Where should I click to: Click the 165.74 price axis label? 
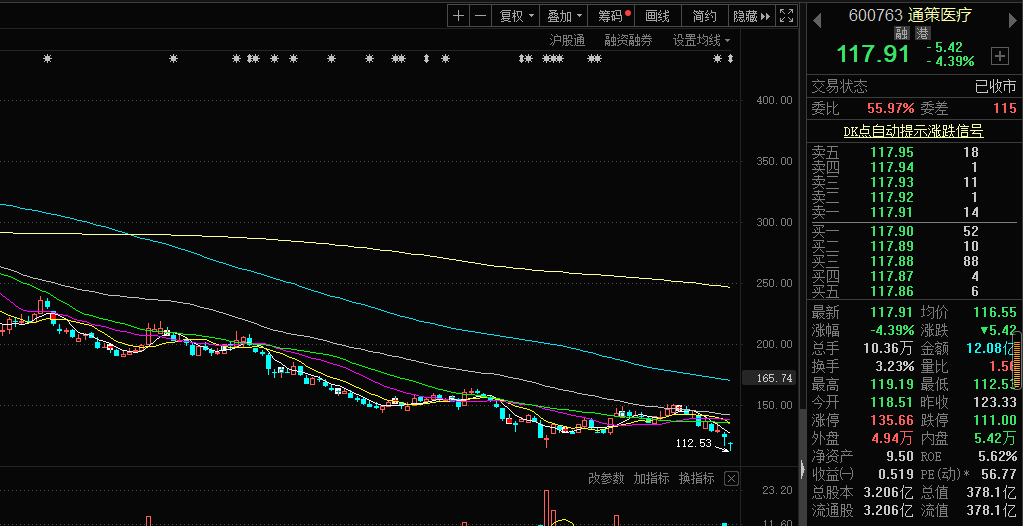(771, 378)
